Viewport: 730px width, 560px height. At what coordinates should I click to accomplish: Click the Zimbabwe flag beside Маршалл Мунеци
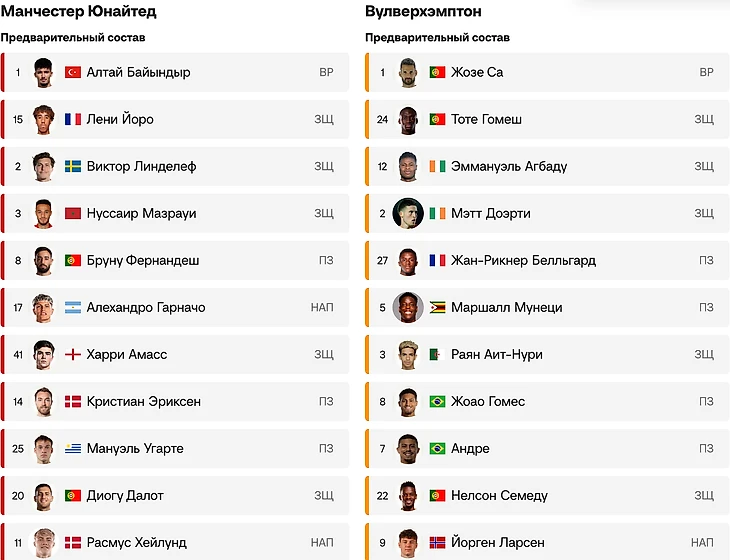(x=437, y=307)
